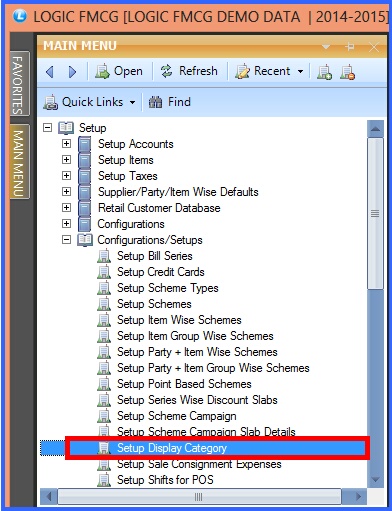Image resolution: width=392 pixels, height=511 pixels.
Task: Expand the Configurations node
Action: tap(67, 223)
